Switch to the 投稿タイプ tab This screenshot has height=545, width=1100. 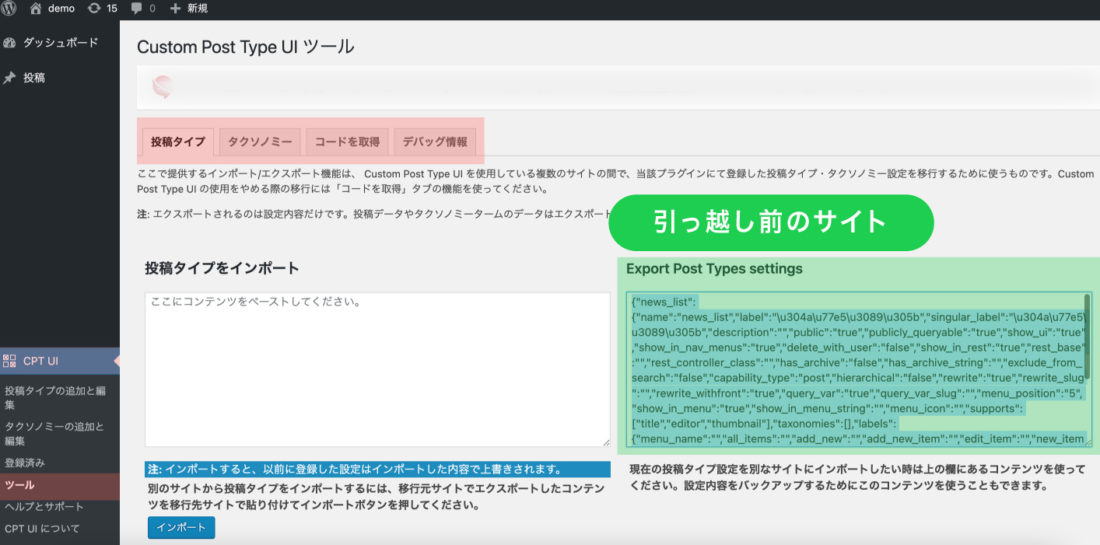[x=178, y=142]
